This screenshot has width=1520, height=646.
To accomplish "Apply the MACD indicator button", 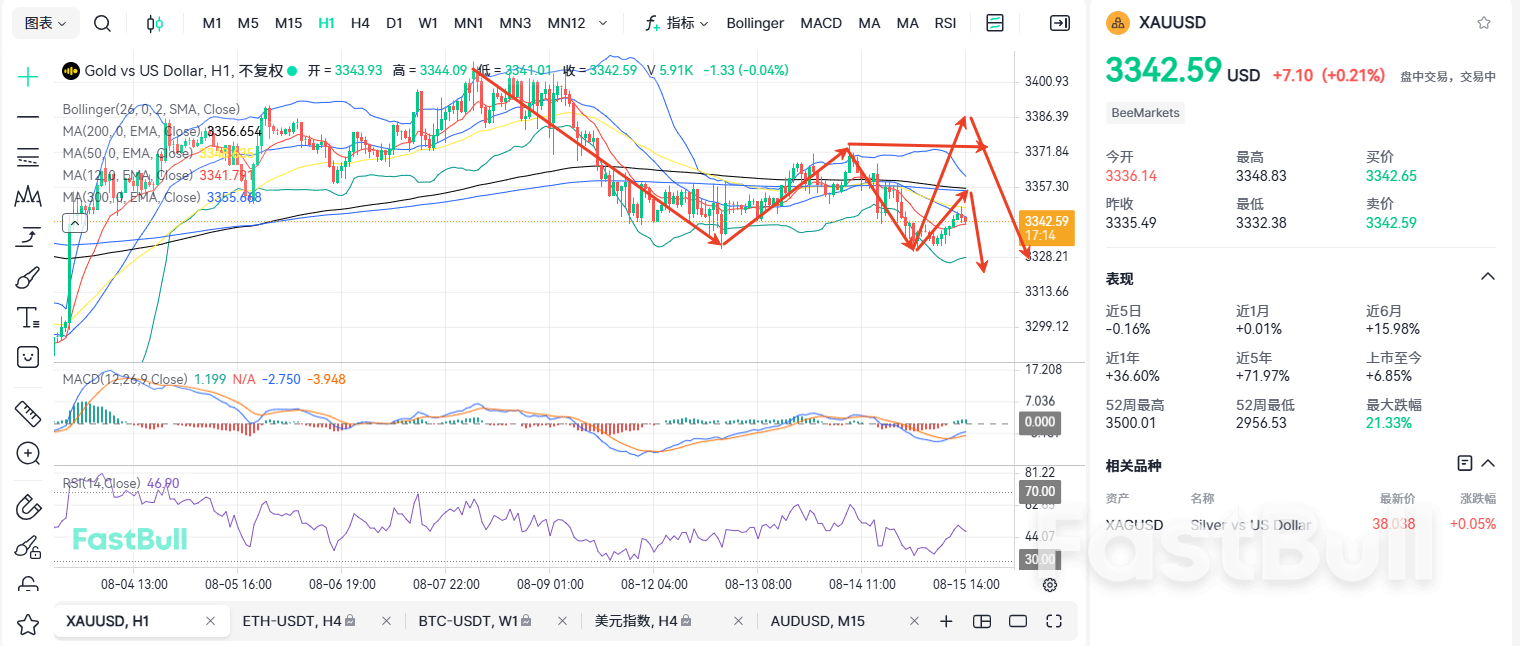I will pos(821,22).
